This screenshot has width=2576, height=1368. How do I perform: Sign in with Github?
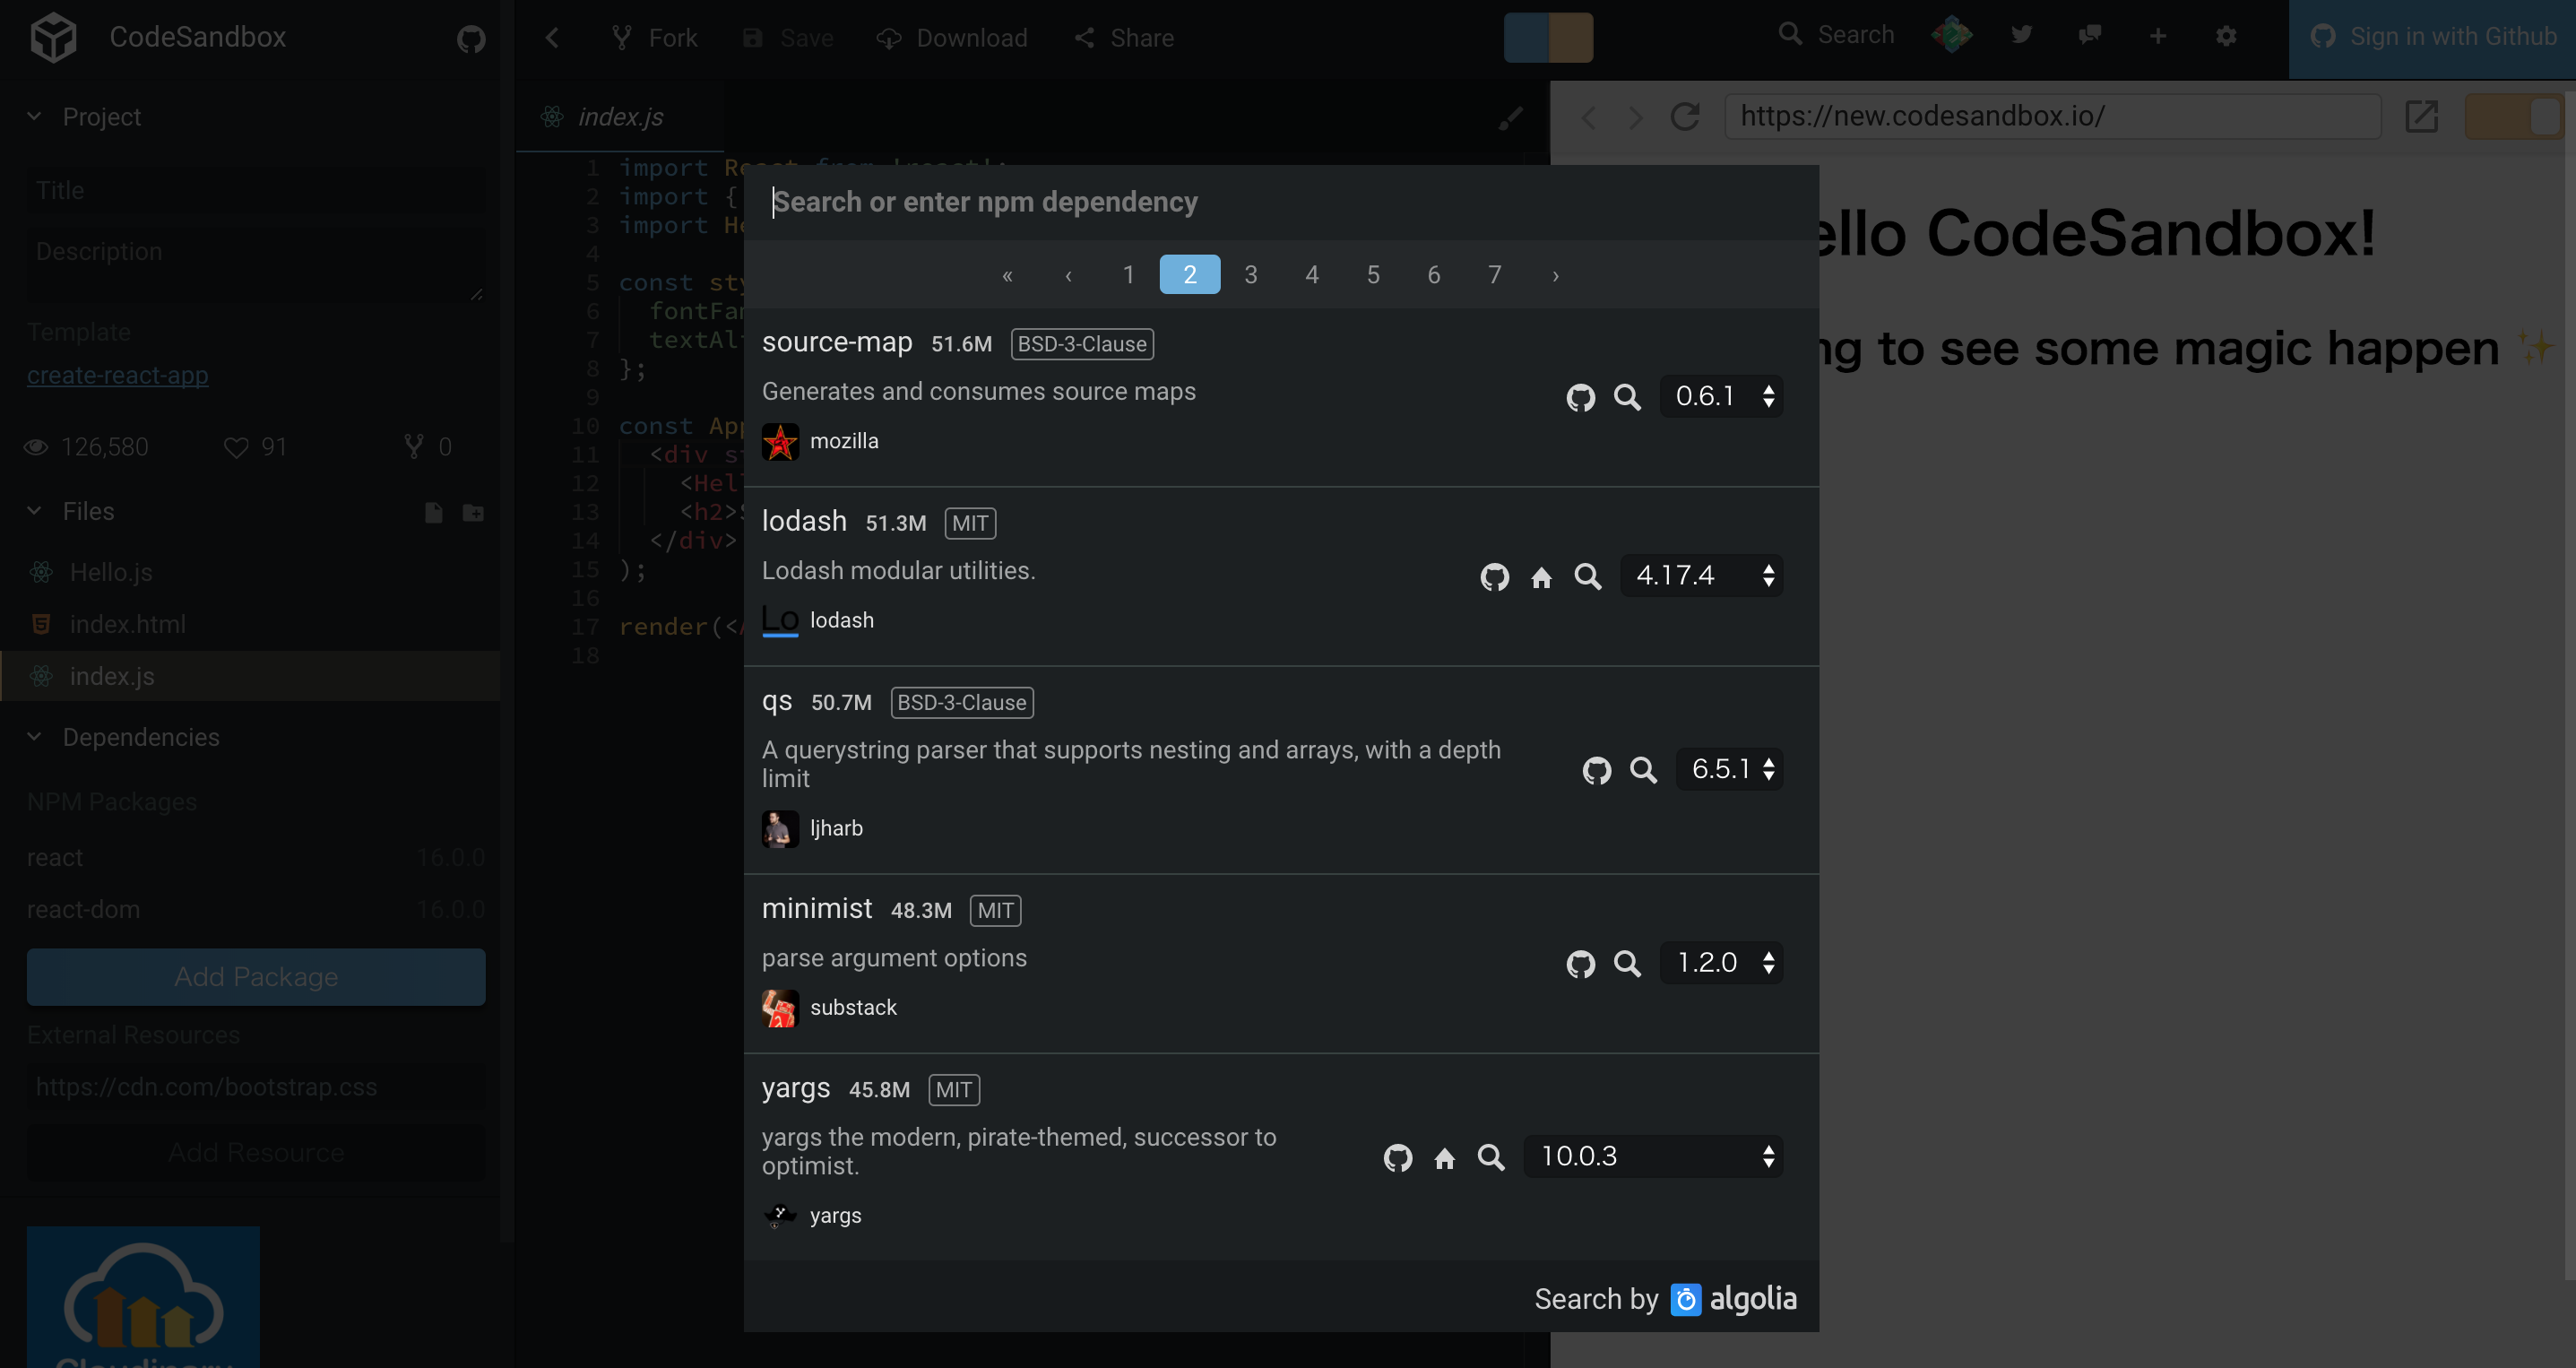[2432, 38]
